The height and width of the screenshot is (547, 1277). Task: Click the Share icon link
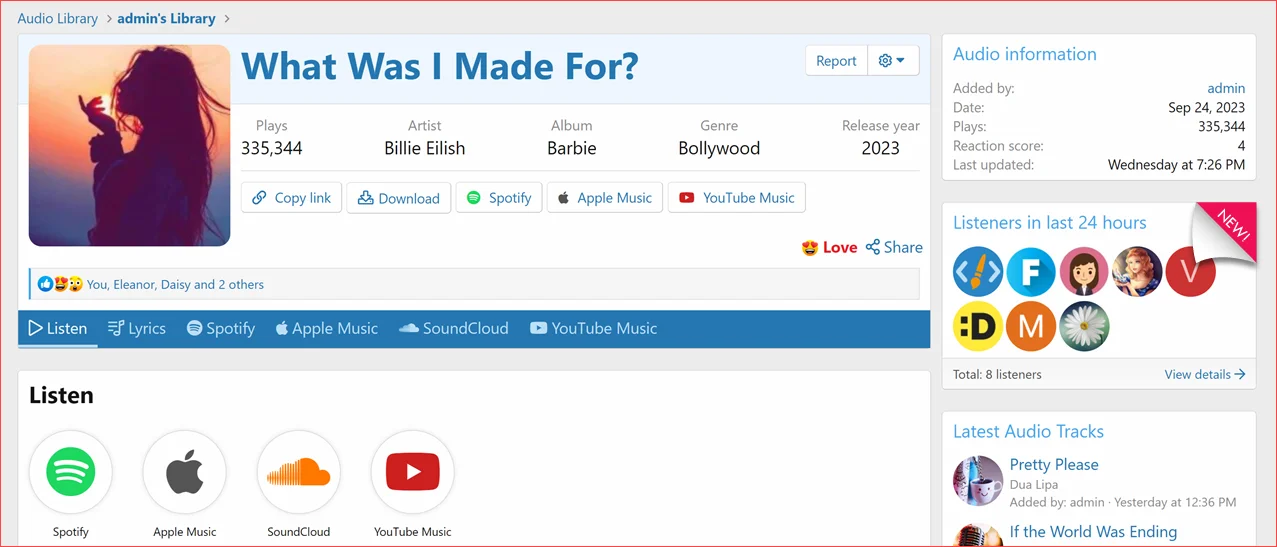coord(894,247)
